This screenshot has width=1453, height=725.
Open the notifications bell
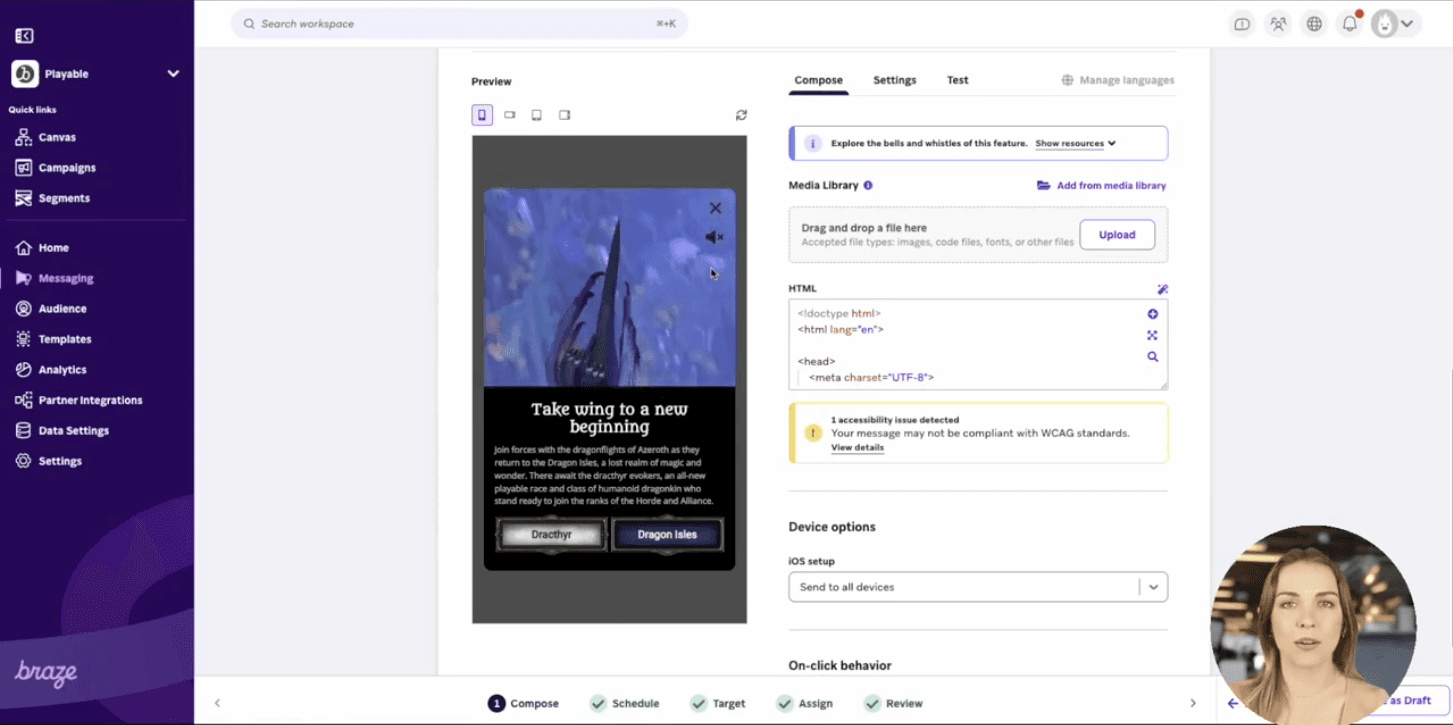click(x=1350, y=24)
